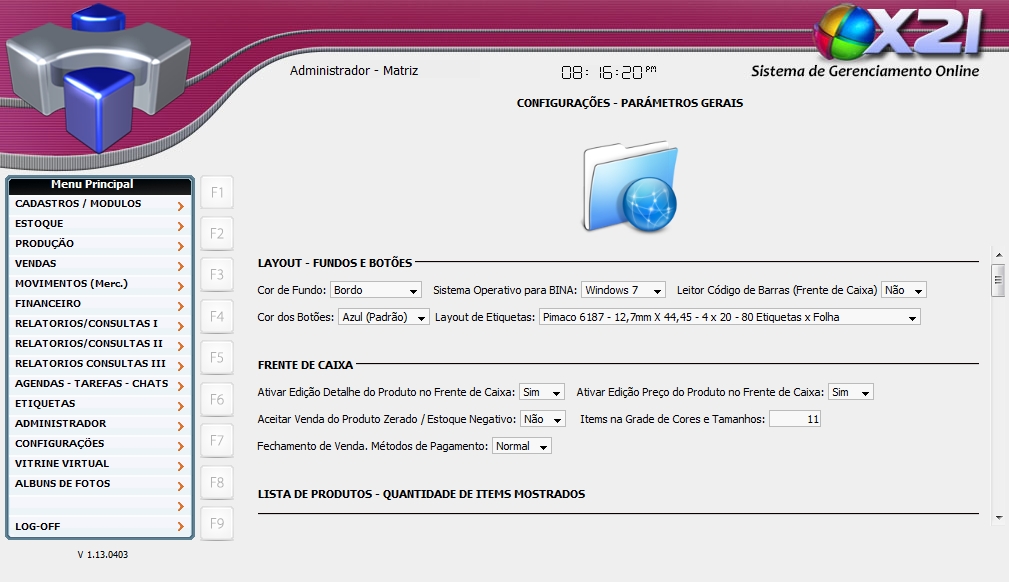
Task: Click the blue globe folder icon
Action: click(630, 186)
